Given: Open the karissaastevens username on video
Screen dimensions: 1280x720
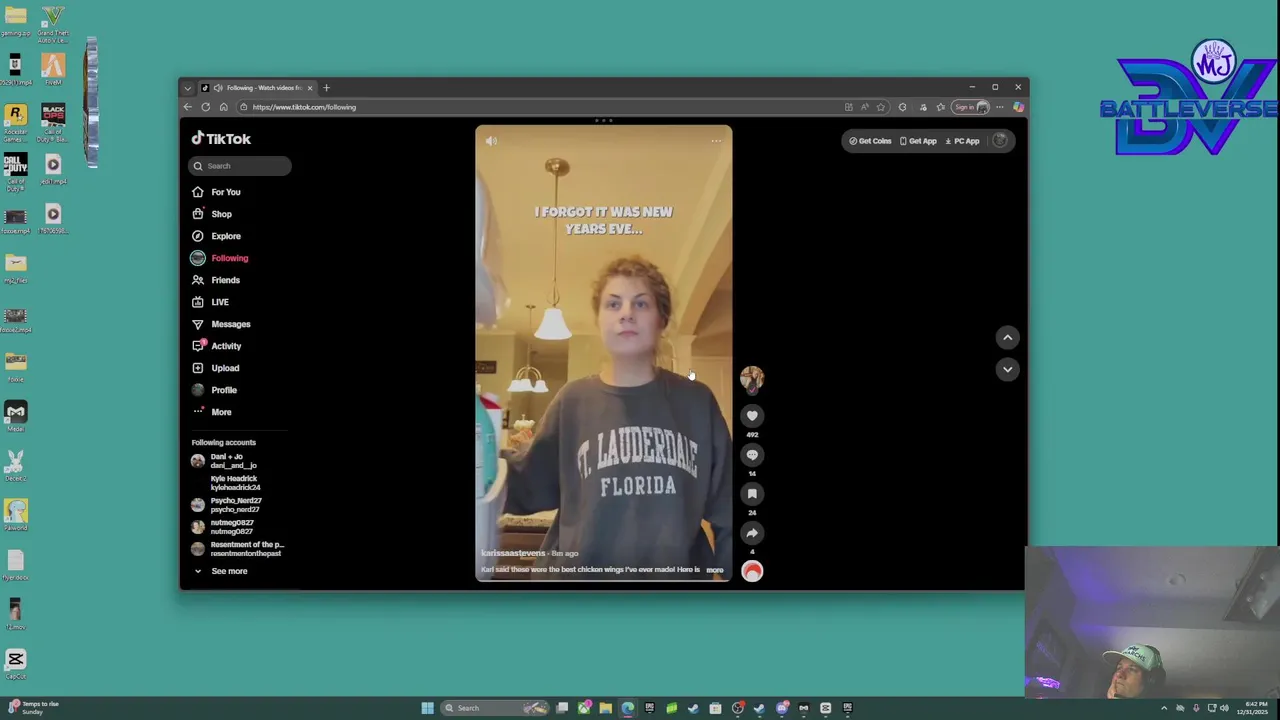Looking at the screenshot, I should point(513,553).
